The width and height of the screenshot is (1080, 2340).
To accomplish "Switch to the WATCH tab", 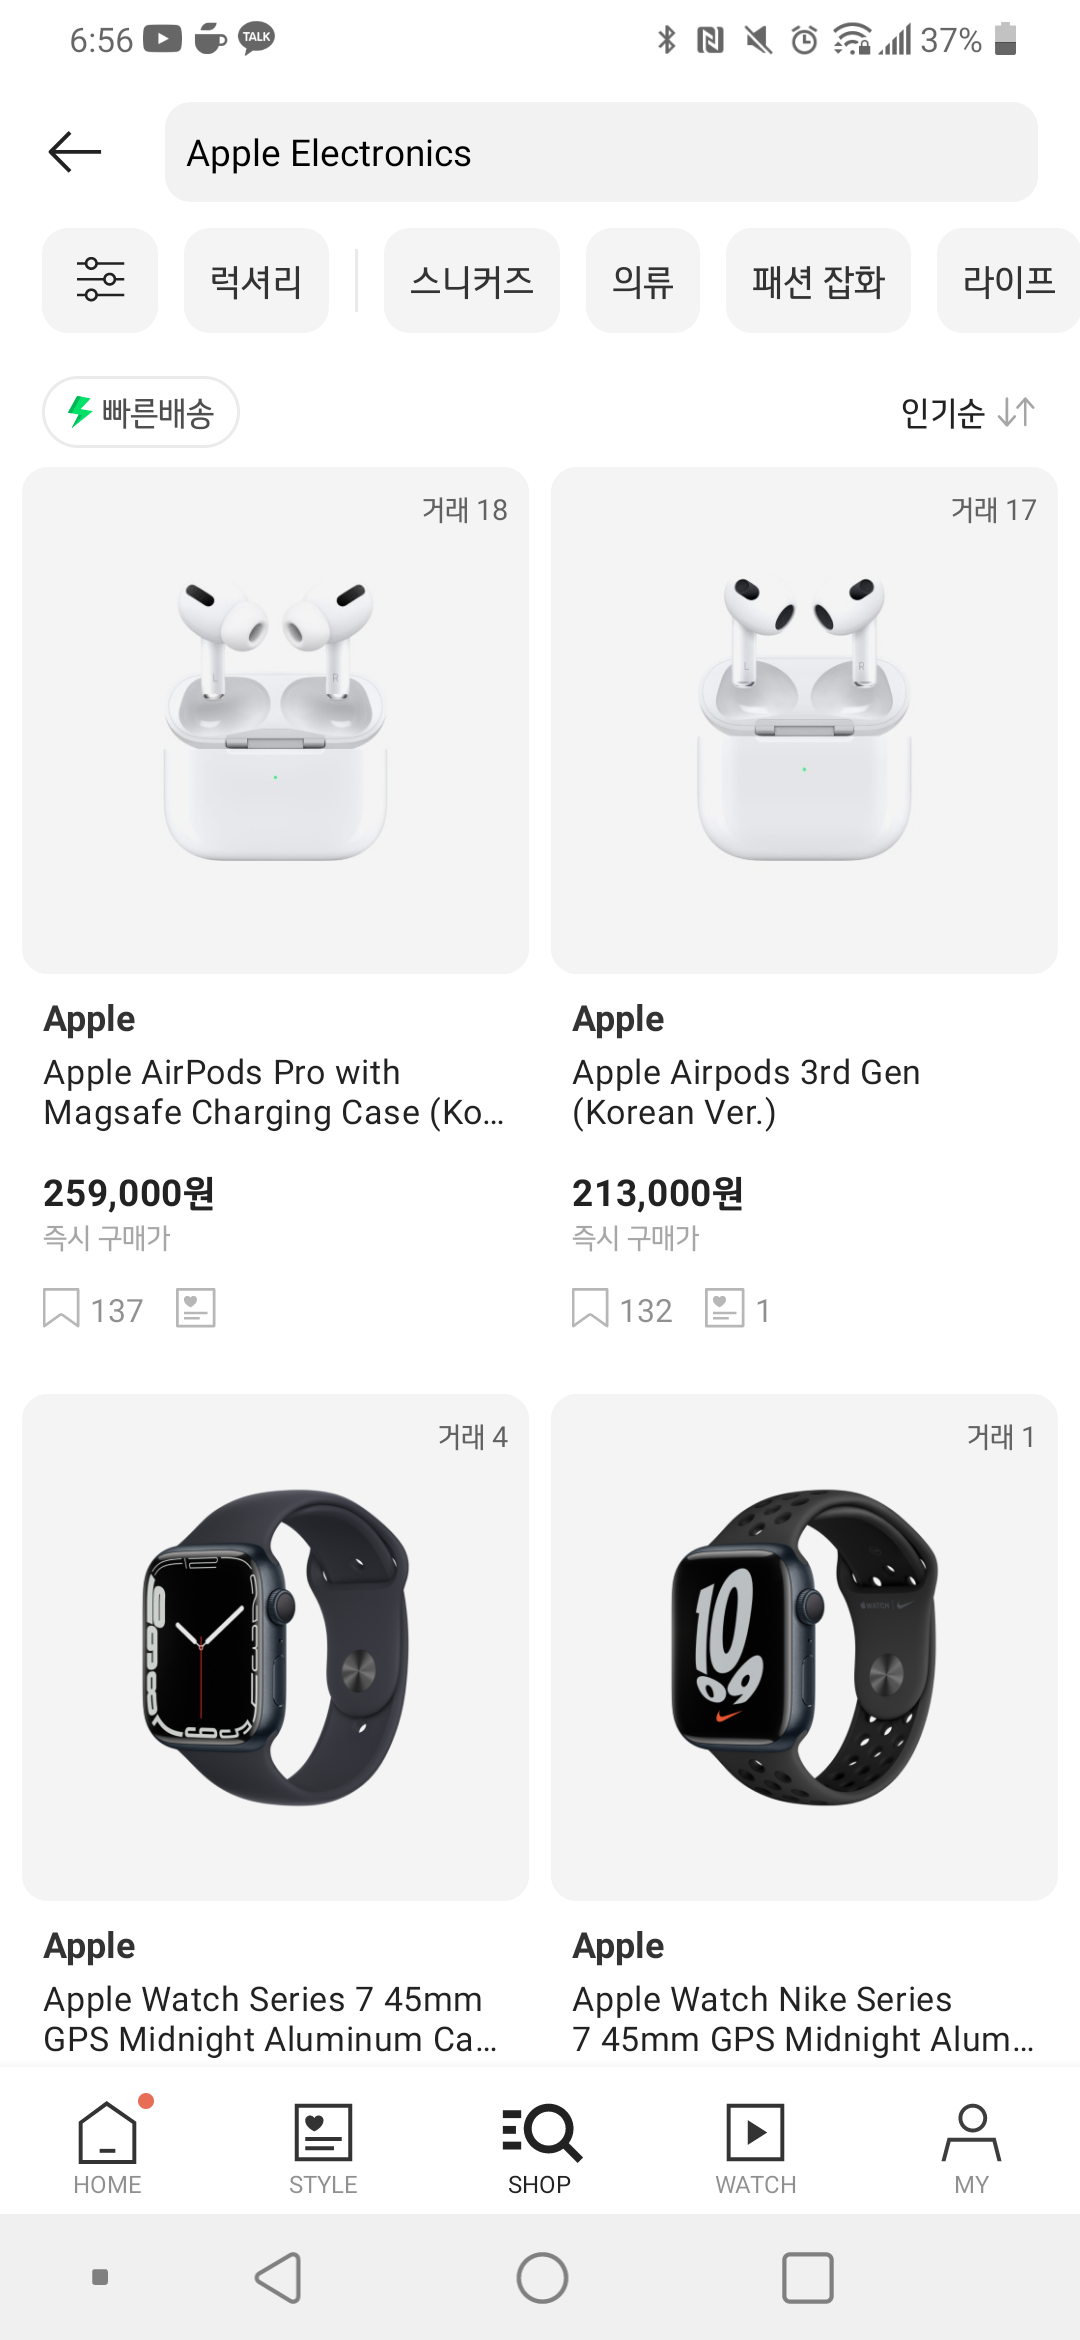I will click(x=756, y=2148).
